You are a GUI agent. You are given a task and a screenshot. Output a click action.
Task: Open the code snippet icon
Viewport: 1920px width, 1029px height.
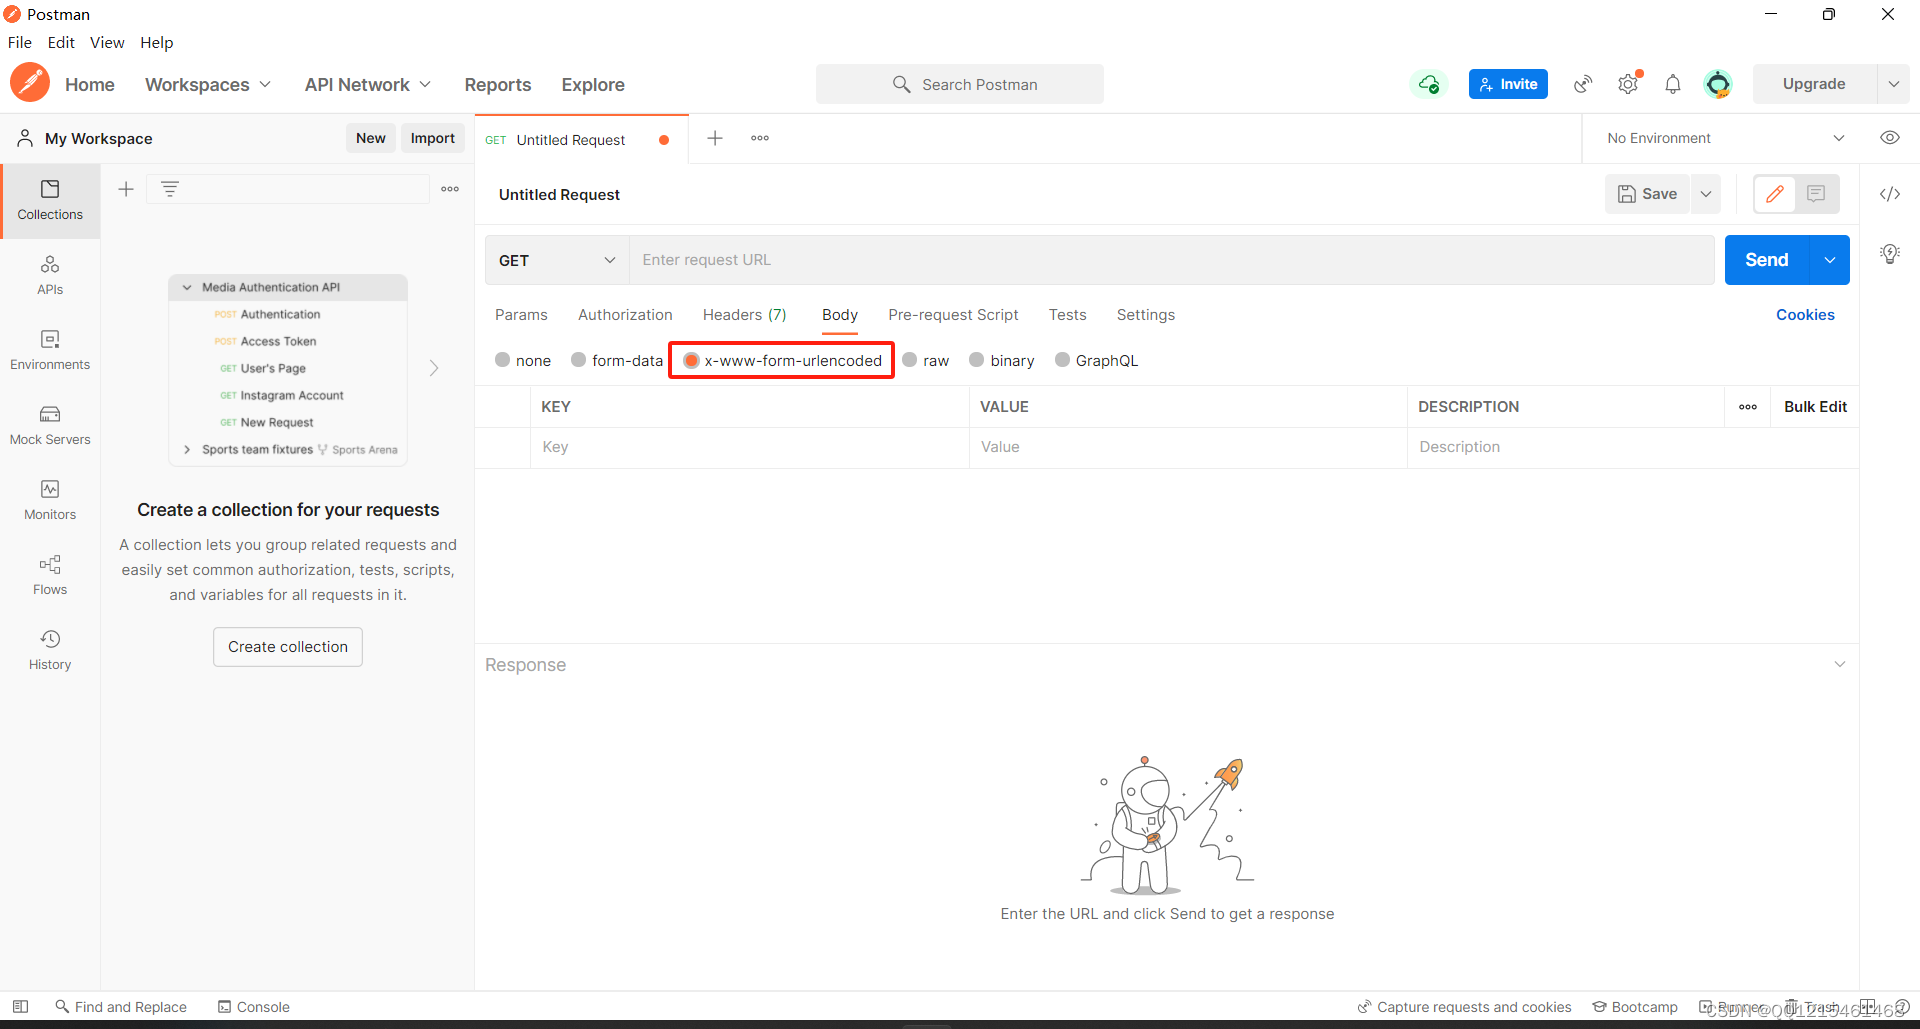coord(1890,194)
